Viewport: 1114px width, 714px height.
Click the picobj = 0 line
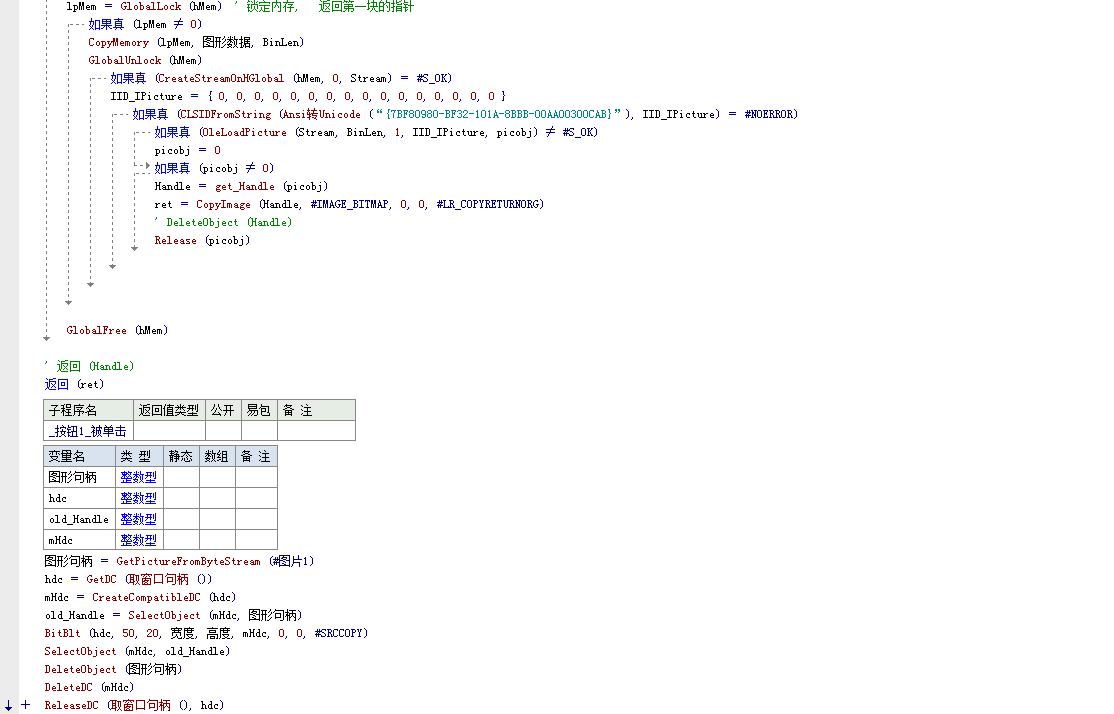[x=188, y=151]
